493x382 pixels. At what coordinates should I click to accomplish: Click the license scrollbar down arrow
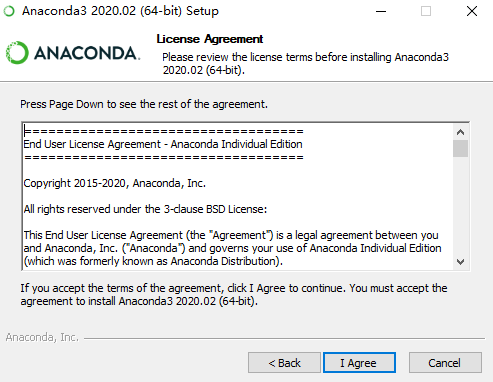pos(461,262)
